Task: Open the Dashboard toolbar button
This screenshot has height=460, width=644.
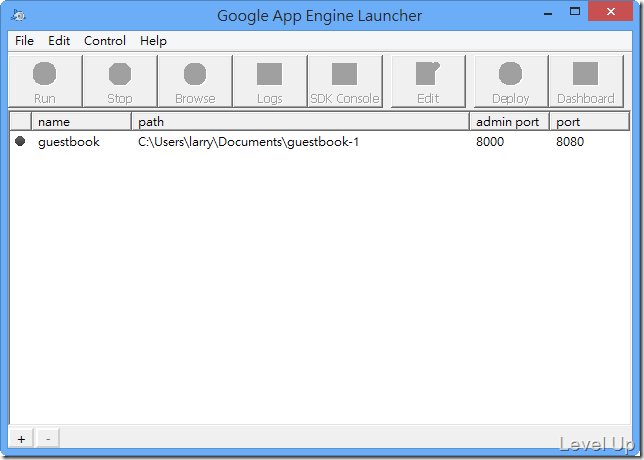Action: coord(586,81)
